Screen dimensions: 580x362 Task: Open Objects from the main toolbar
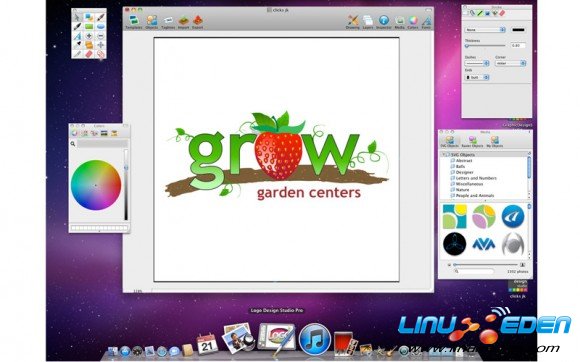pyautogui.click(x=151, y=22)
